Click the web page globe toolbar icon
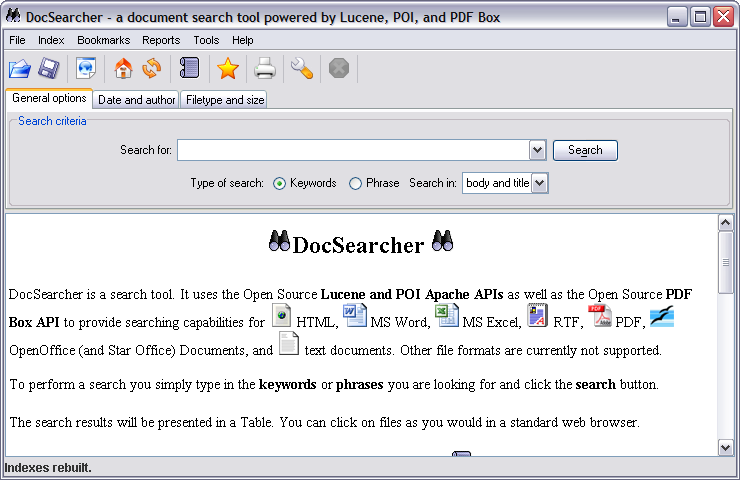The image size is (740, 480). pos(86,69)
